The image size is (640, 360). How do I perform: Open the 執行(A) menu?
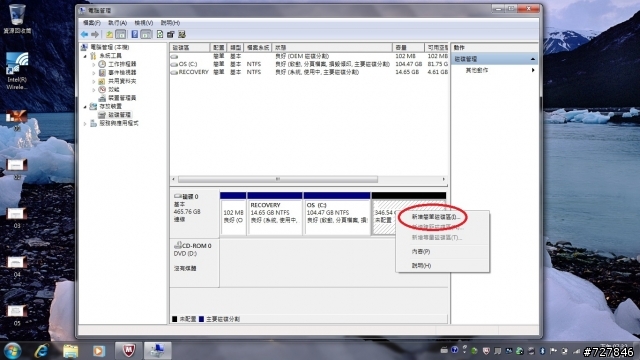point(118,23)
